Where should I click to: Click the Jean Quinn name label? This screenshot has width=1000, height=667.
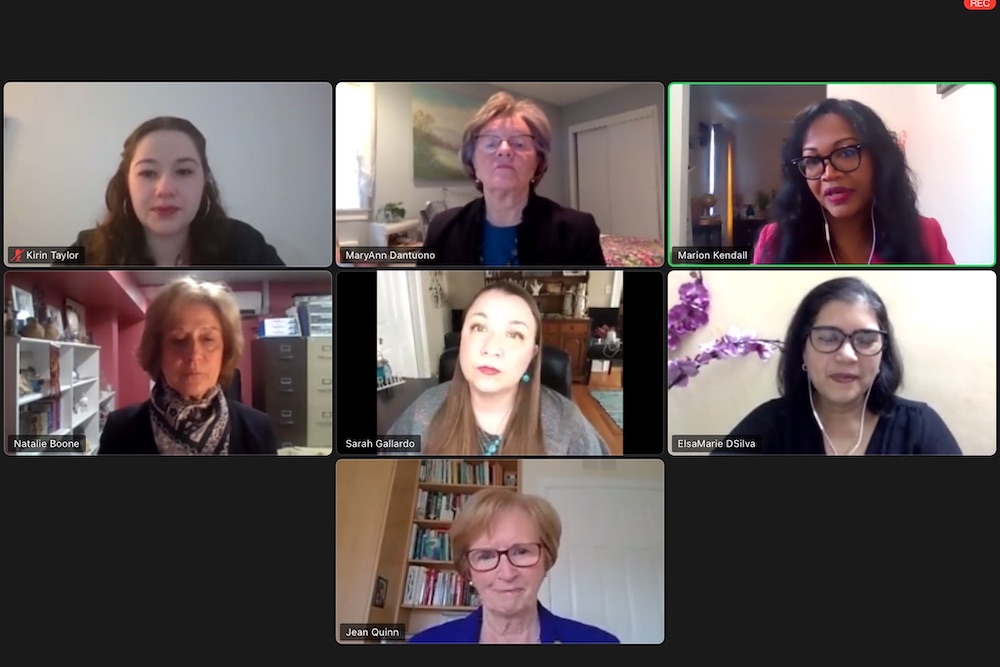click(372, 633)
